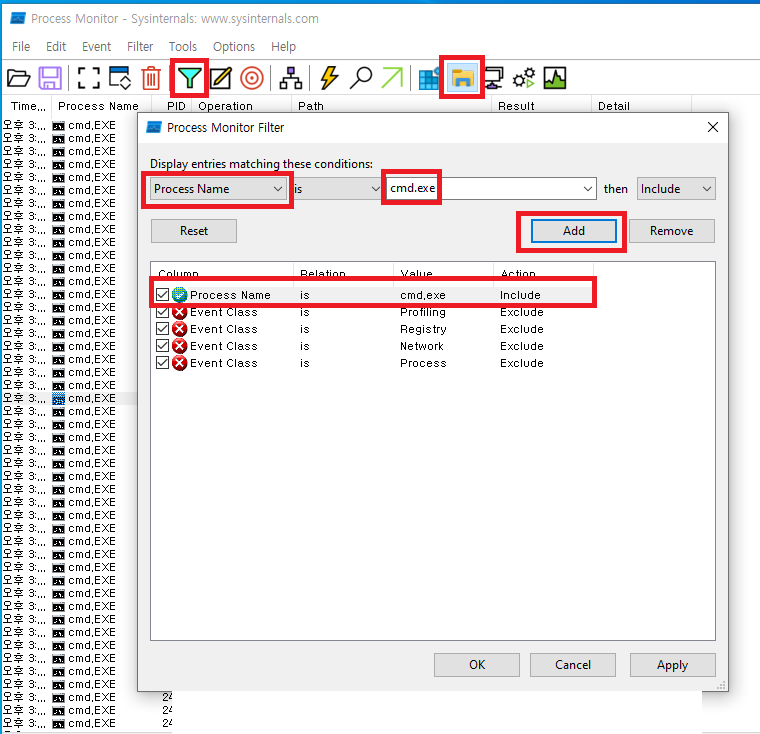This screenshot has width=760, height=734.
Task: Click the Find magnifier icon
Action: [361, 78]
